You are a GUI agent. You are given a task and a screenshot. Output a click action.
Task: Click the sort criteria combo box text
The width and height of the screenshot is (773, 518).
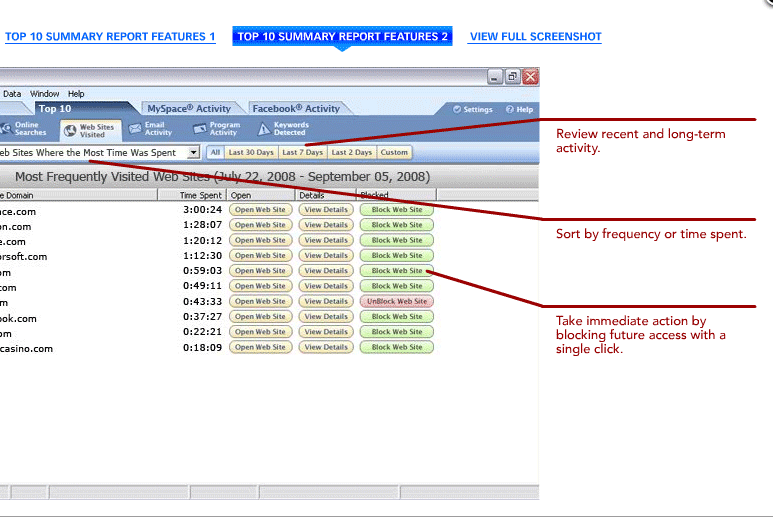tap(88, 153)
